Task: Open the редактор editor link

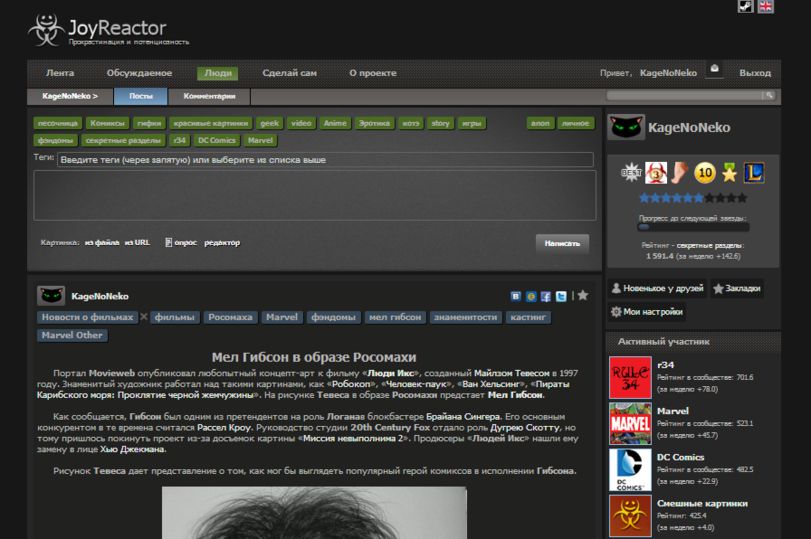Action: point(222,243)
